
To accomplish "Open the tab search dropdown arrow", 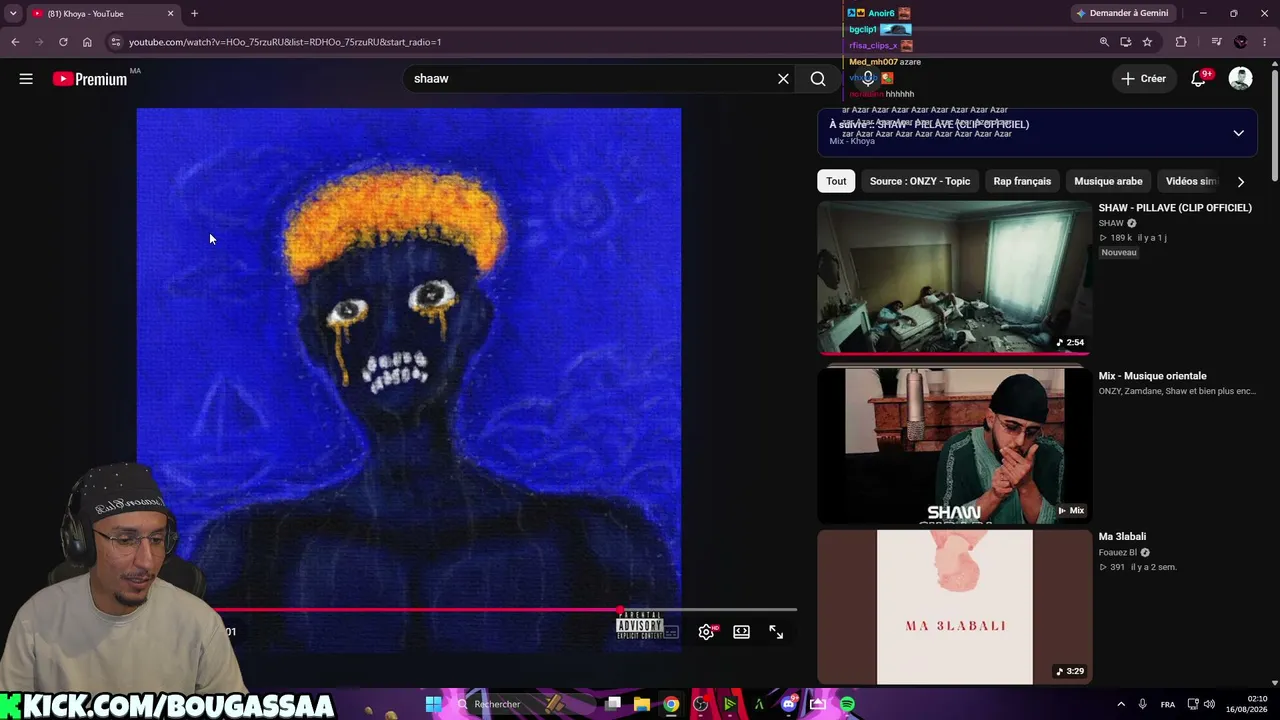I will [x=13, y=13].
